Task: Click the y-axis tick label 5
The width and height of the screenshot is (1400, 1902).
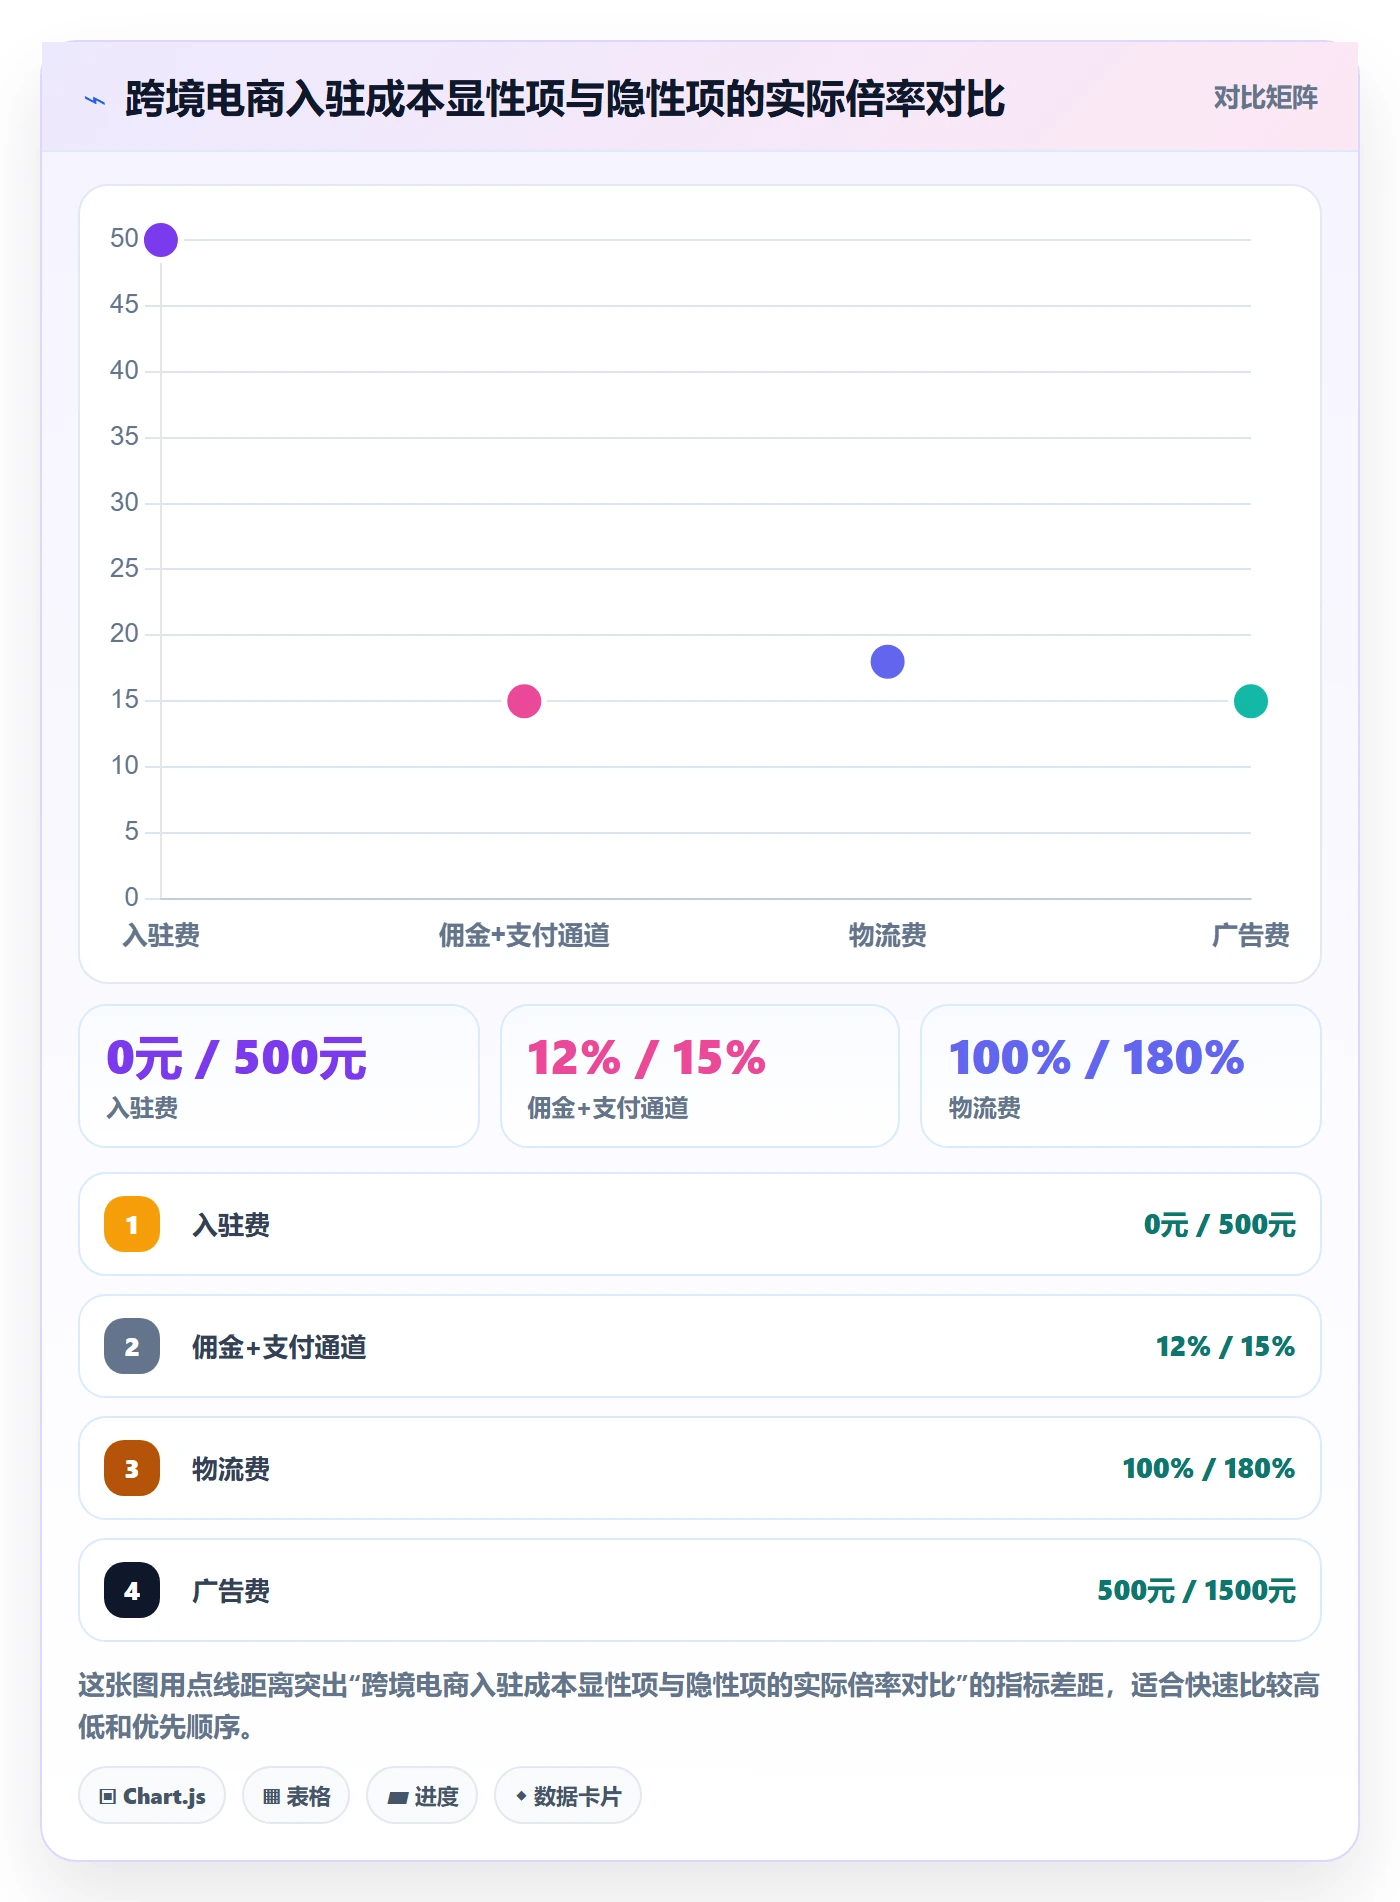Action: click(131, 831)
